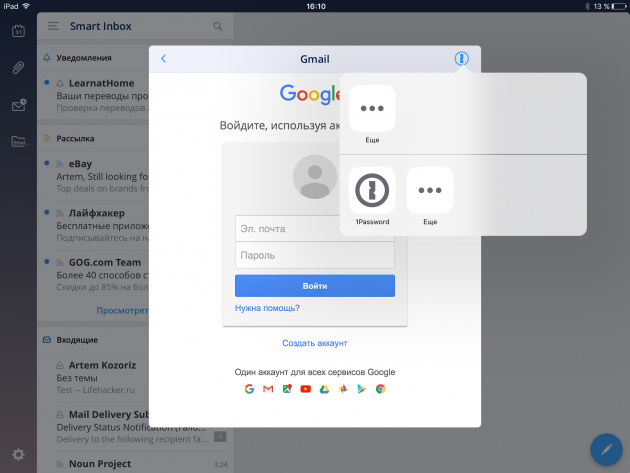This screenshot has width=630, height=473.
Task: Focus the Эл. почта email field
Action: (315, 229)
